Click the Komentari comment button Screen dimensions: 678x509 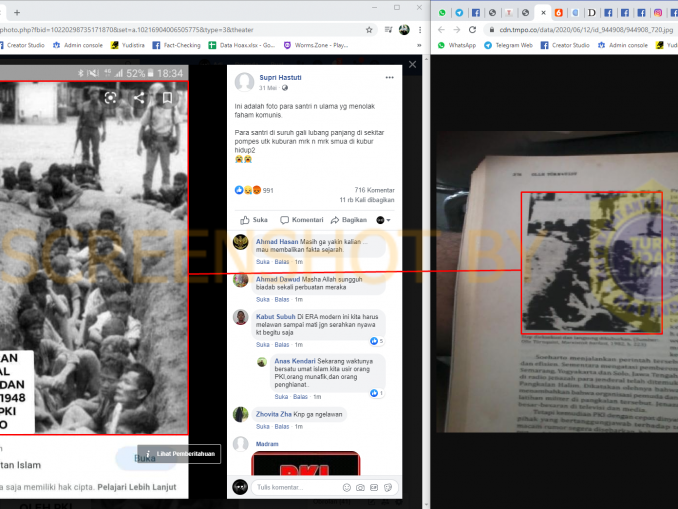point(302,220)
